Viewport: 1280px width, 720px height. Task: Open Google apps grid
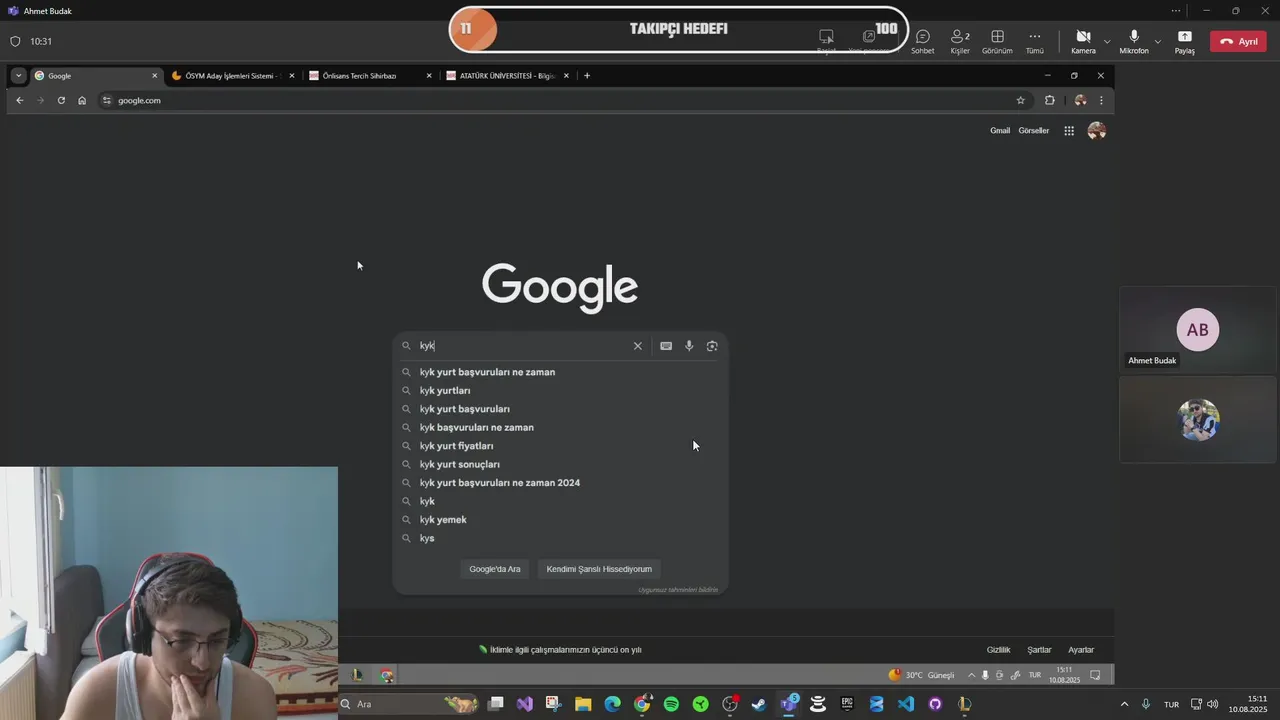pyautogui.click(x=1069, y=131)
